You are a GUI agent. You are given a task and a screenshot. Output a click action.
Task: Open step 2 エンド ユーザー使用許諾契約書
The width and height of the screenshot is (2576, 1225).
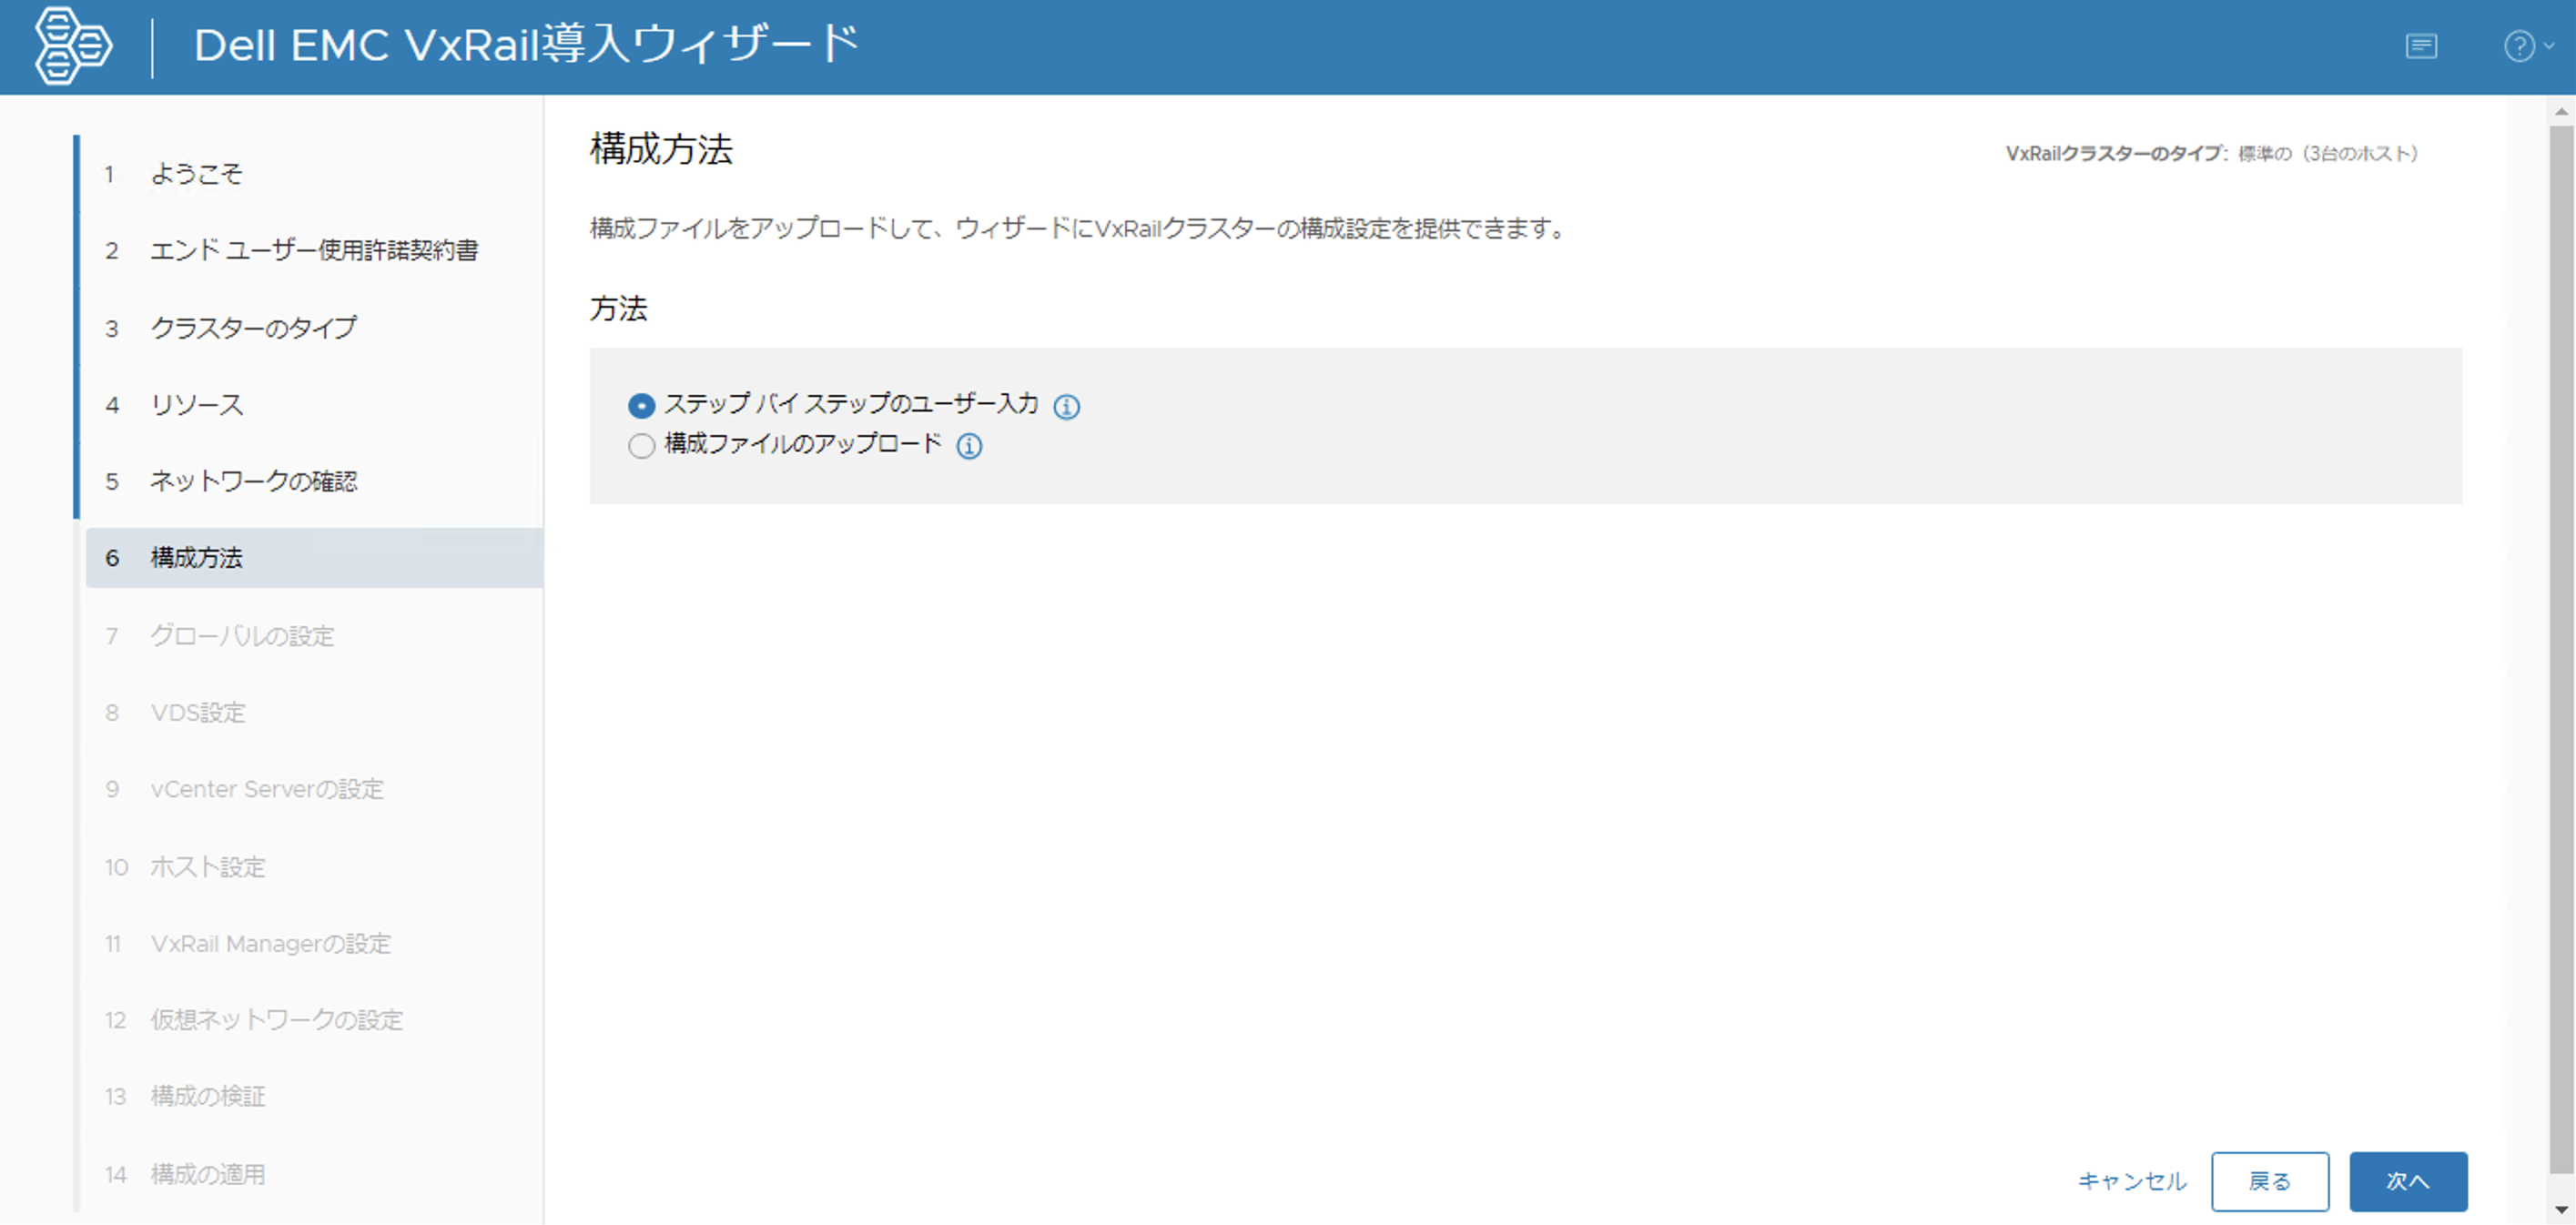click(313, 250)
